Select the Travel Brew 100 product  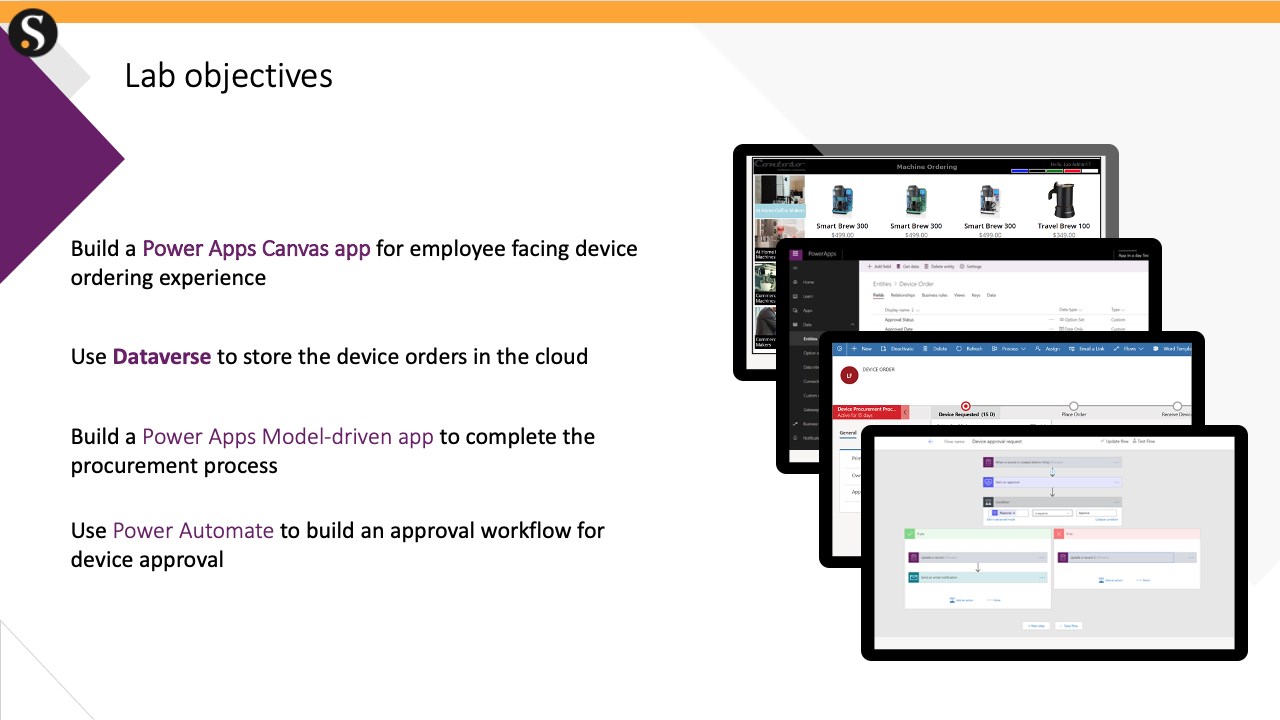tap(1064, 210)
